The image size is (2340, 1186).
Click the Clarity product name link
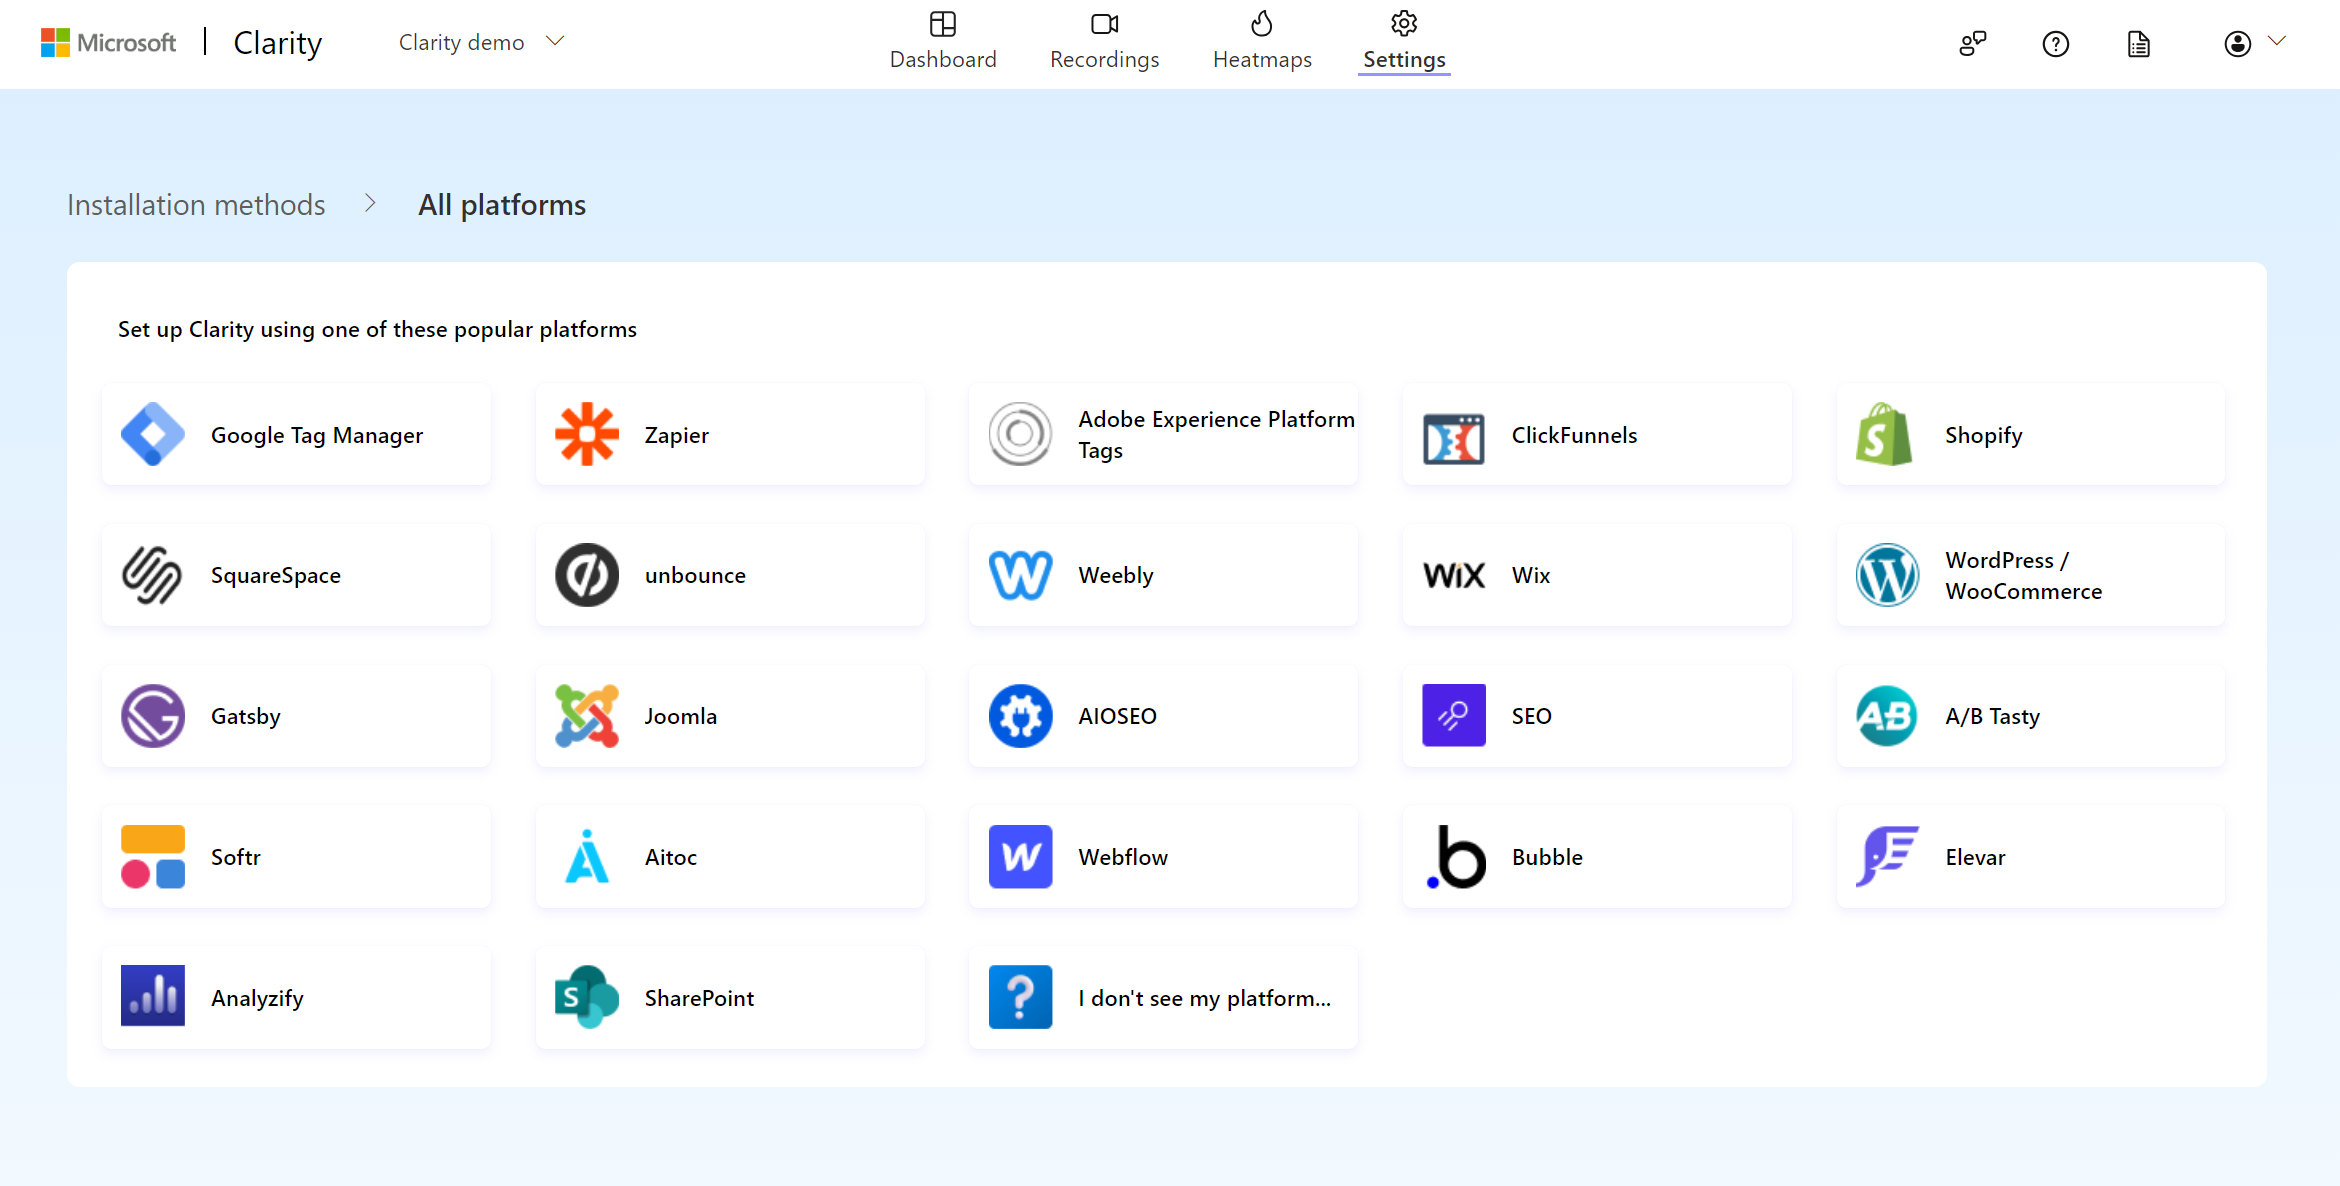[278, 43]
